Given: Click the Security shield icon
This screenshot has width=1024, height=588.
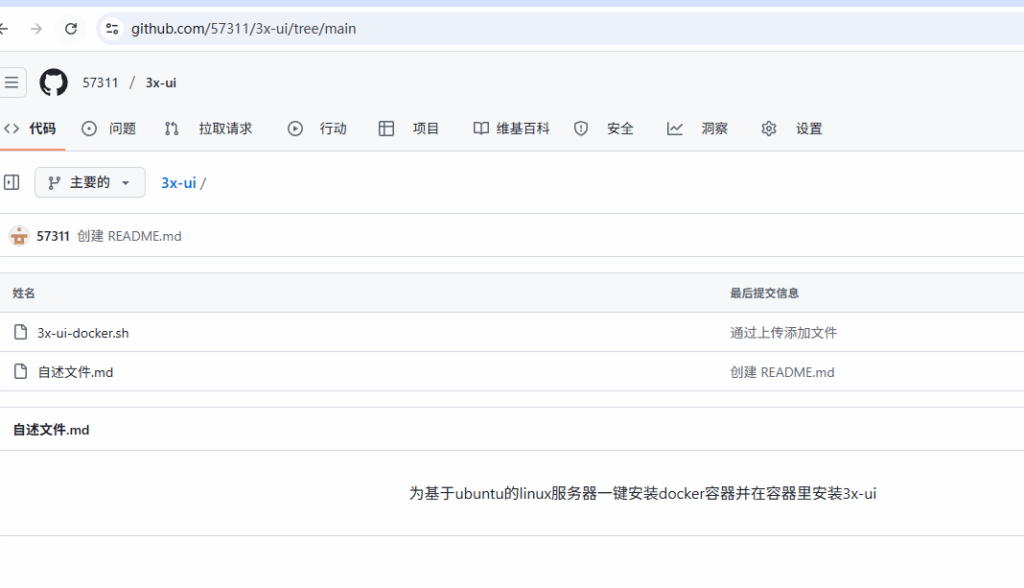Looking at the screenshot, I should (x=581, y=129).
